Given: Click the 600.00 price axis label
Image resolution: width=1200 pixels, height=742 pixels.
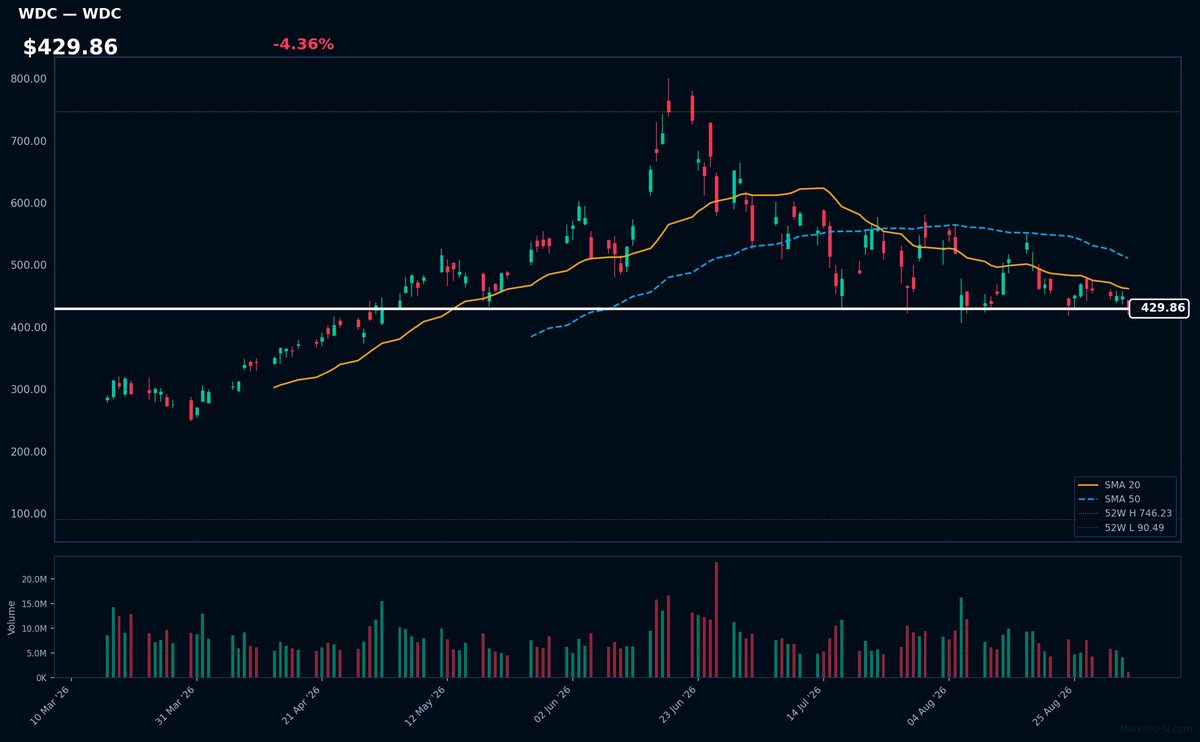Looking at the screenshot, I should [x=29, y=203].
